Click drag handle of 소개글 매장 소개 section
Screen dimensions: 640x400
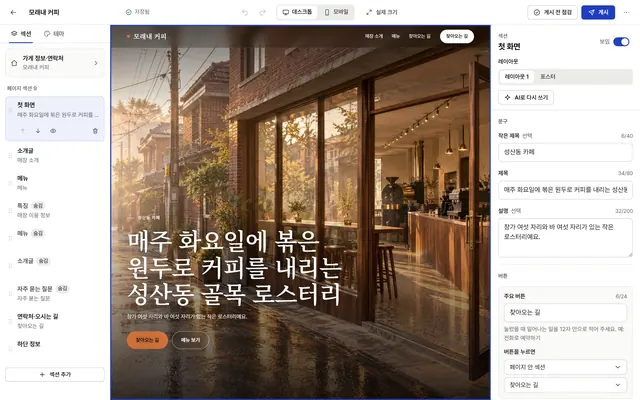[x=10, y=156]
